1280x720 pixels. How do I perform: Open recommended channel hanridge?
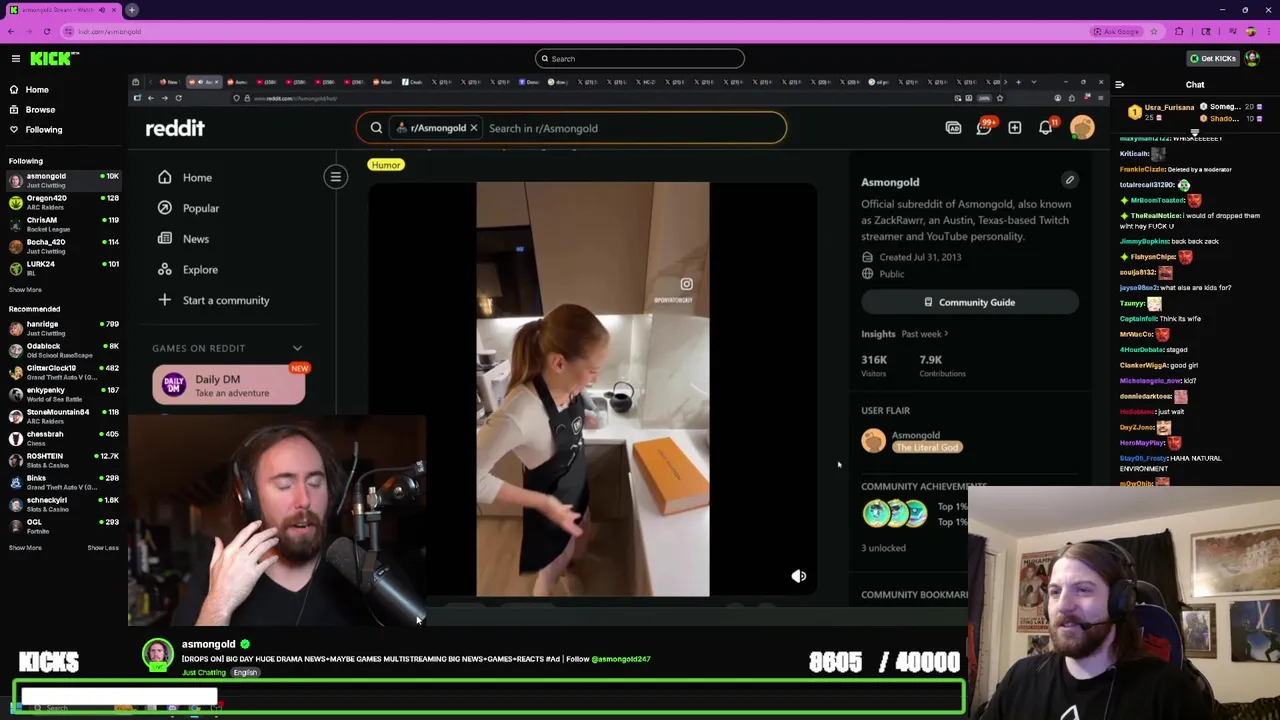coord(63,328)
